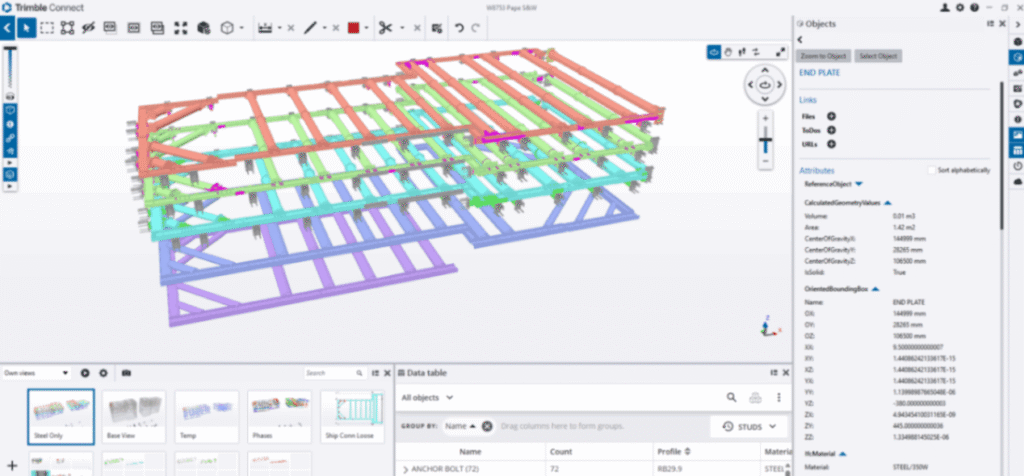This screenshot has width=1024, height=476.
Task: Open the STUDS preset dropdown
Action: coord(749,427)
